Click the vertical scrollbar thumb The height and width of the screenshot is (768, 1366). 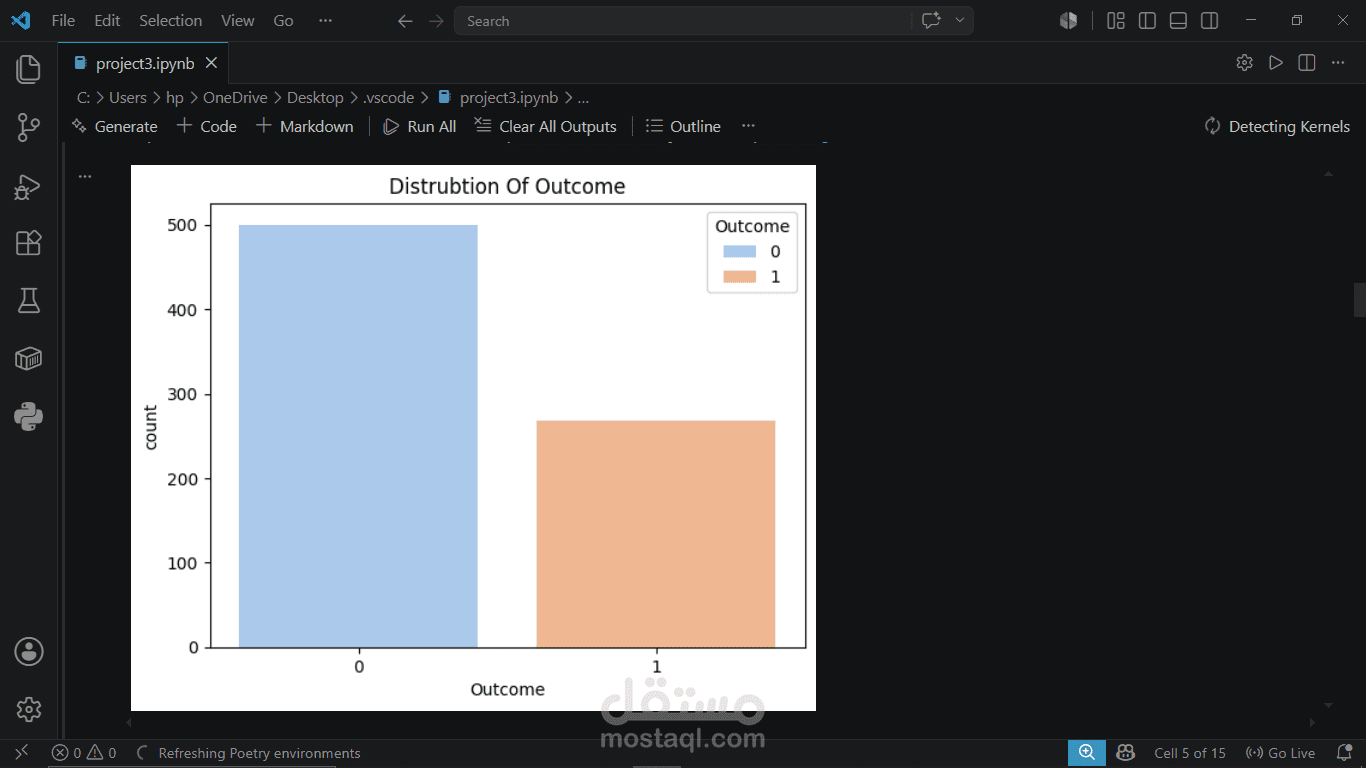tap(1360, 300)
